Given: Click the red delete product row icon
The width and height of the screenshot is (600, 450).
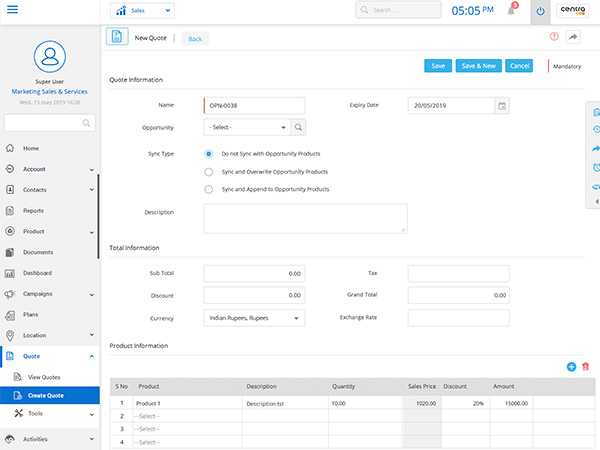Looking at the screenshot, I should coord(585,367).
